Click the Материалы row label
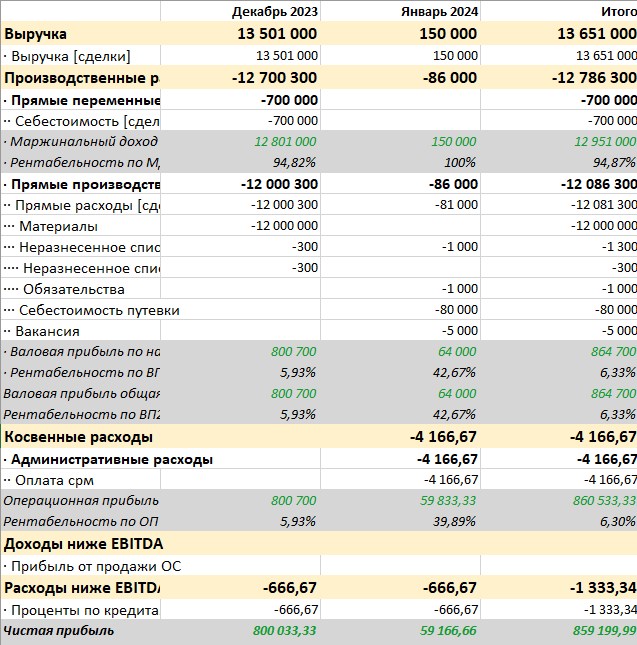This screenshot has height=645, width=637. point(59,226)
